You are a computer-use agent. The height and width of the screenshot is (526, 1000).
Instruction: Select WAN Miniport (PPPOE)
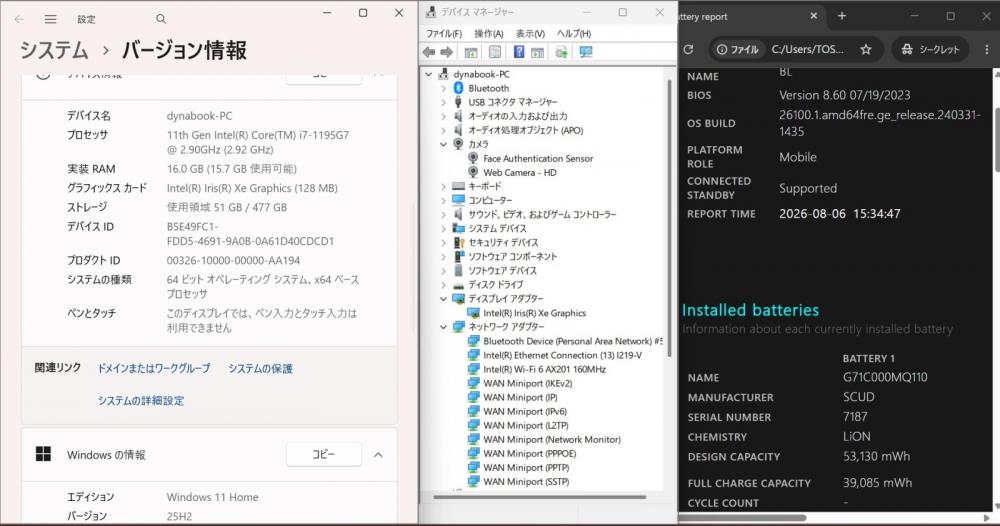pos(529,453)
